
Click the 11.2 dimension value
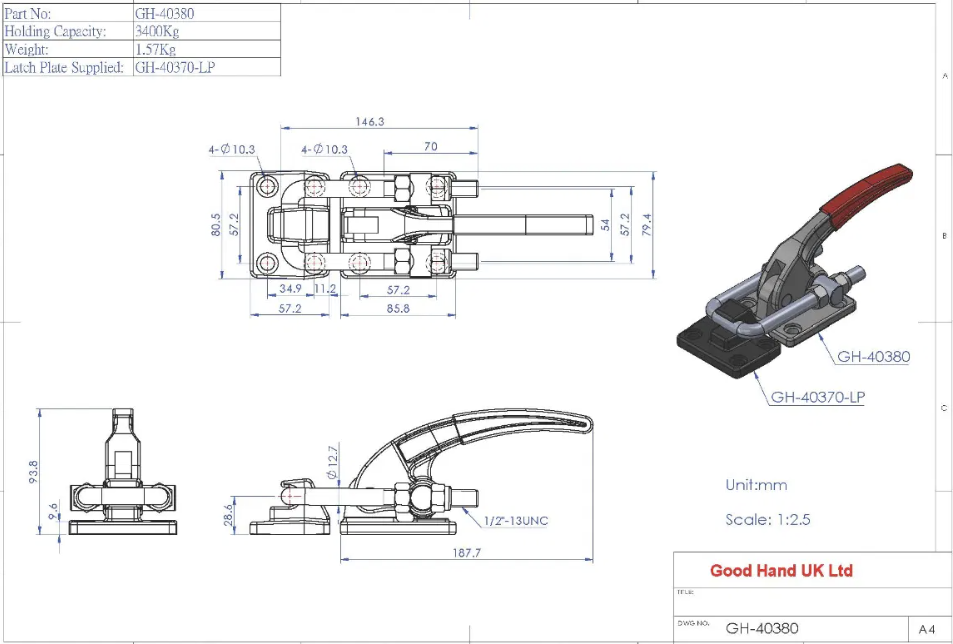point(325,289)
